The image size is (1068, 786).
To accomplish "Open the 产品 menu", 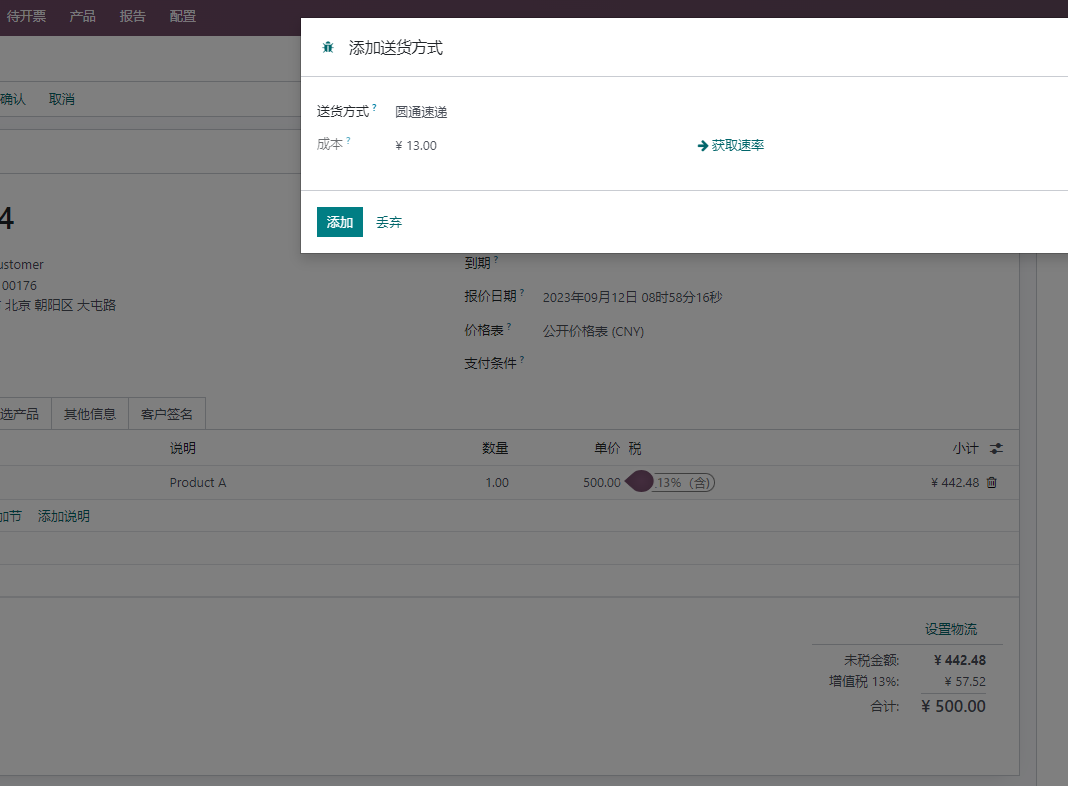I will tap(82, 16).
